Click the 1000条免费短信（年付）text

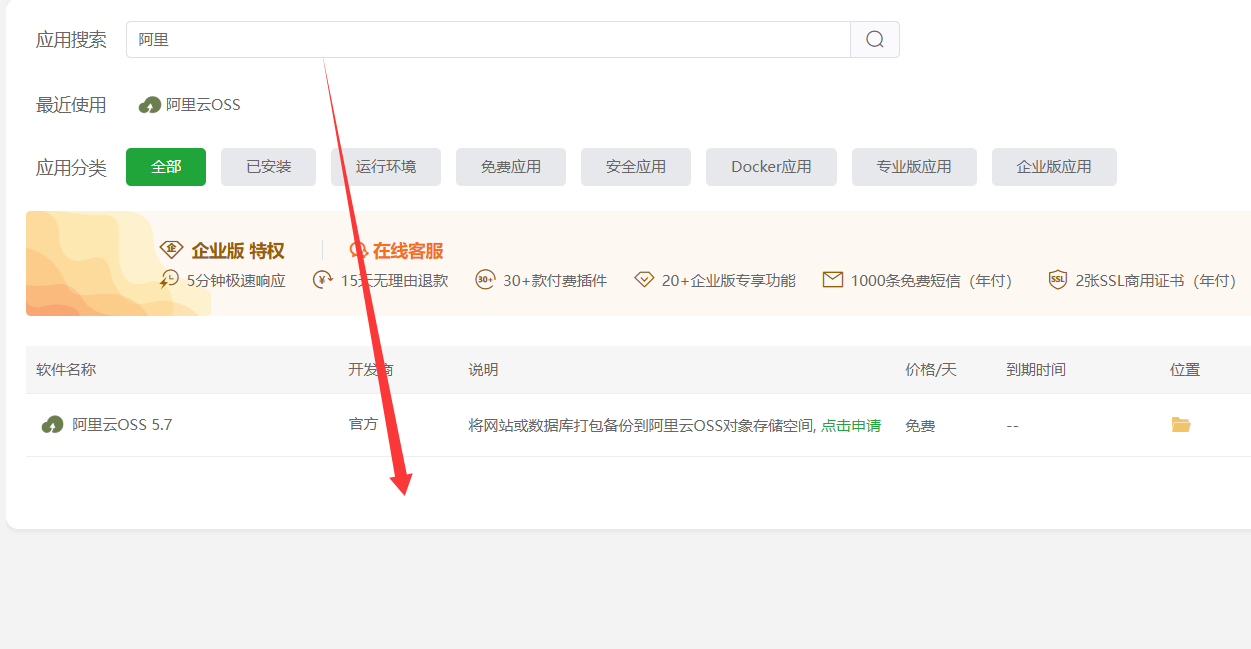point(934,281)
